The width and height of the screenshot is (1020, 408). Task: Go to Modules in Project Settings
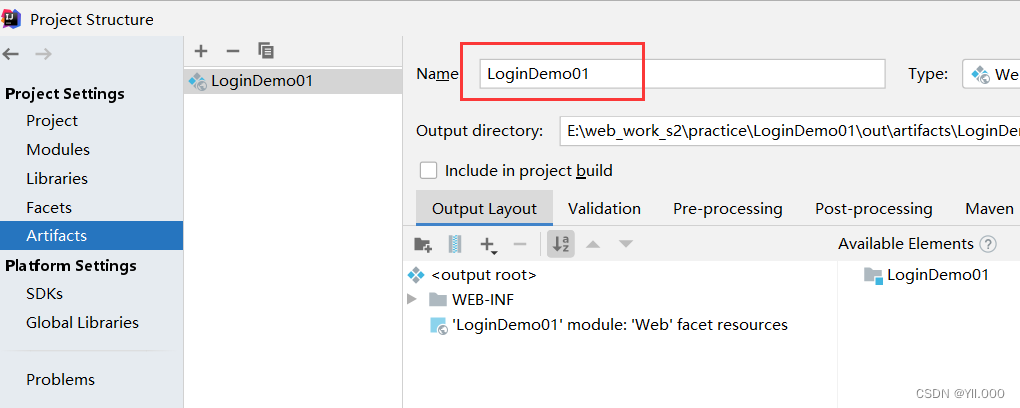point(58,150)
